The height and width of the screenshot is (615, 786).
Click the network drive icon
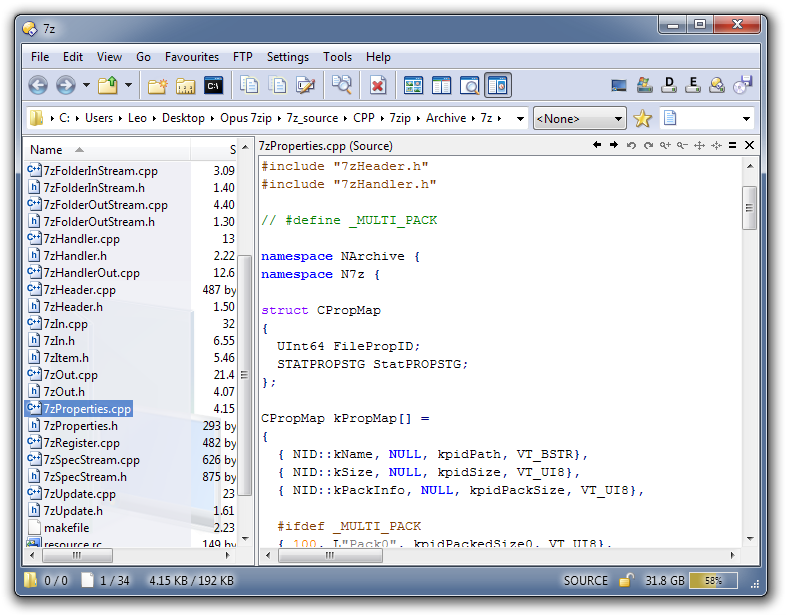click(x=717, y=85)
